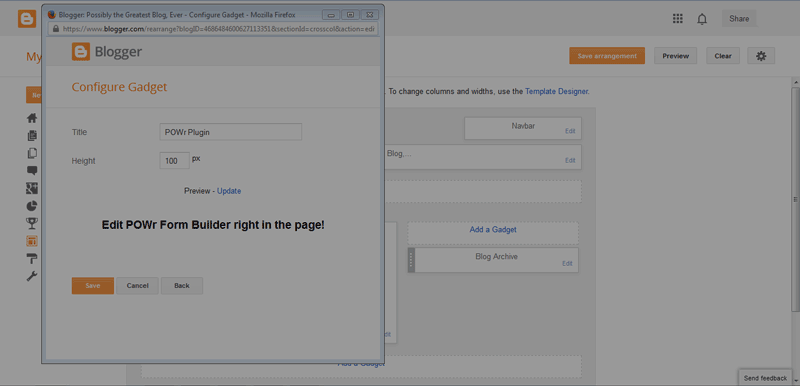
Task: Click Save arrangement button
Action: (607, 56)
